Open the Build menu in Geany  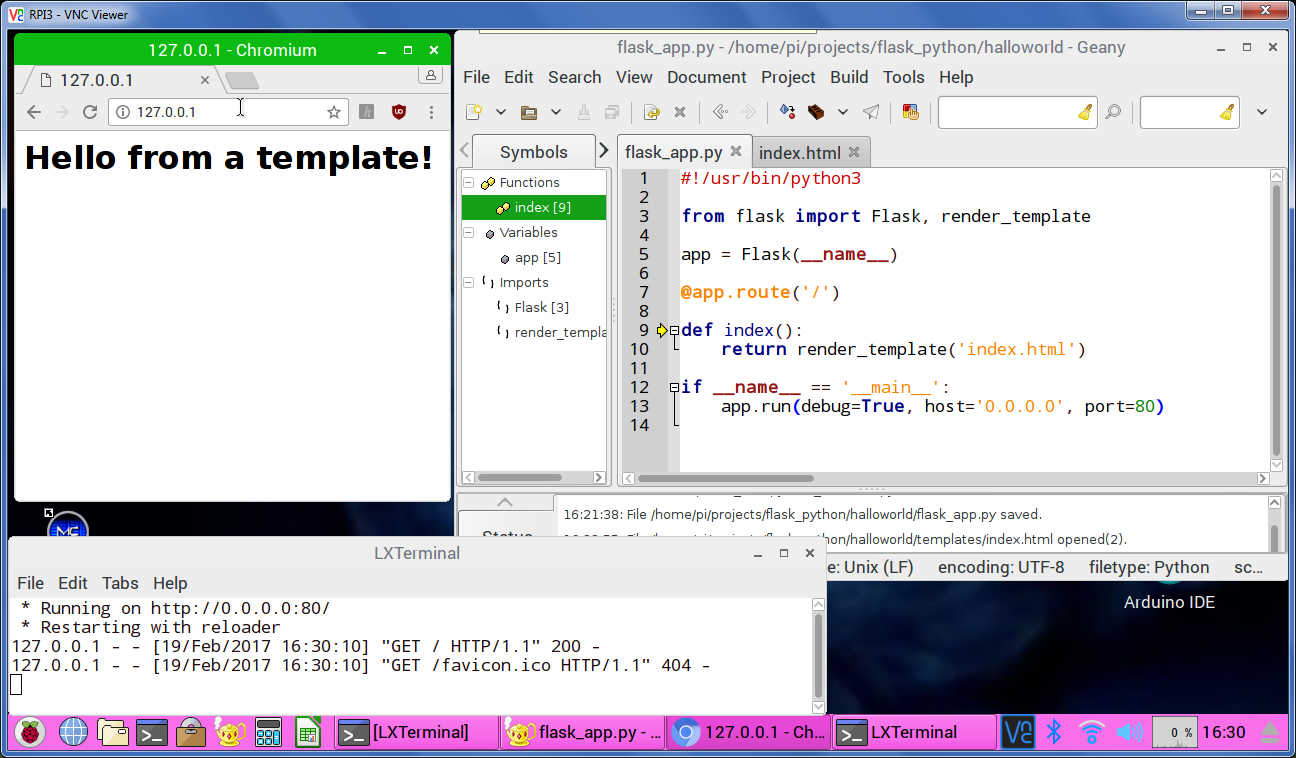coord(849,77)
